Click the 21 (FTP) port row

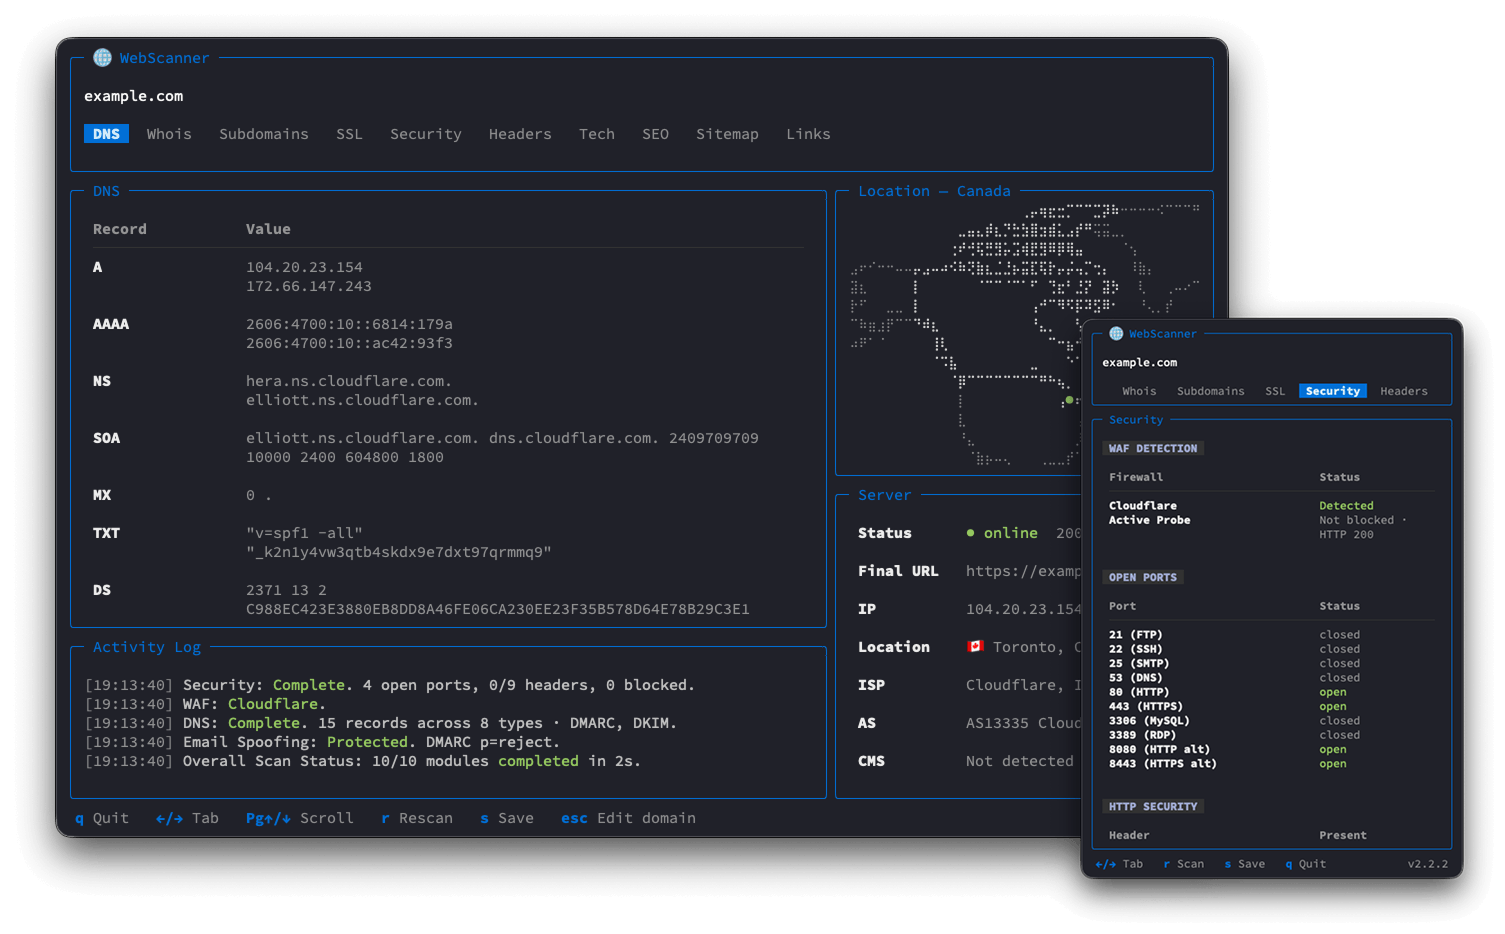click(x=1270, y=635)
